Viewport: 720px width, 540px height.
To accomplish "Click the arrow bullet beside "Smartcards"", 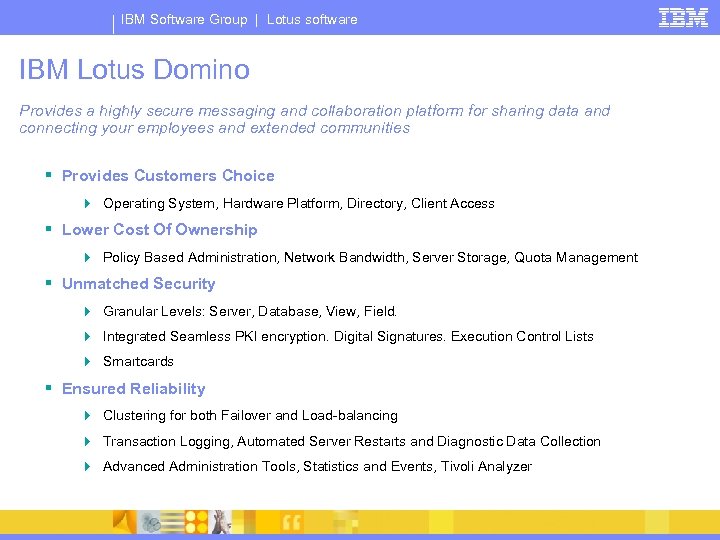I will [x=87, y=361].
